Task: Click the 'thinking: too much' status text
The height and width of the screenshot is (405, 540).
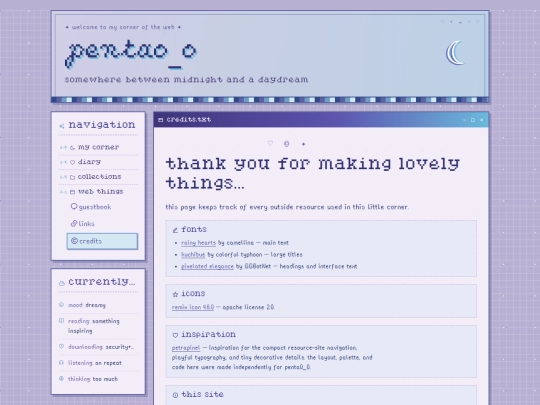Action: 93,379
